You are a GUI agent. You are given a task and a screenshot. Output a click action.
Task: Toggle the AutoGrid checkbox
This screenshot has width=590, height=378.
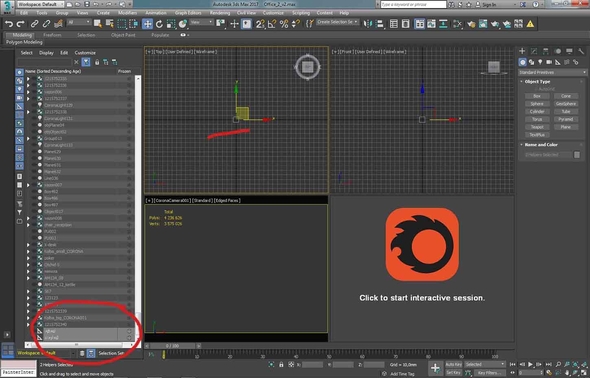(x=537, y=89)
